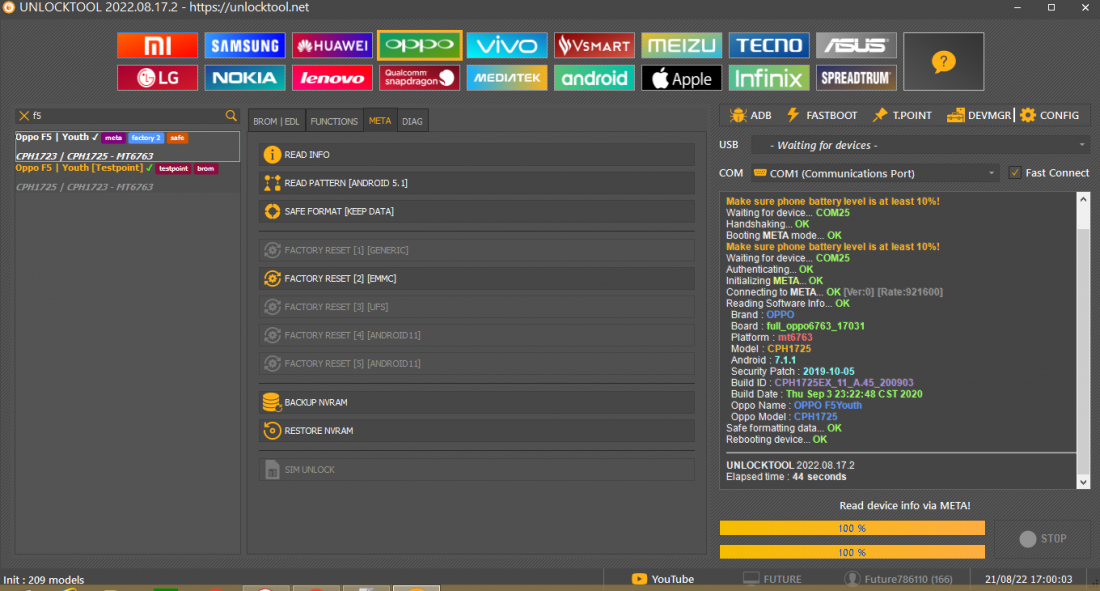Click the Board value full_oppo6763_17031
The image size is (1100, 591).
tap(815, 326)
